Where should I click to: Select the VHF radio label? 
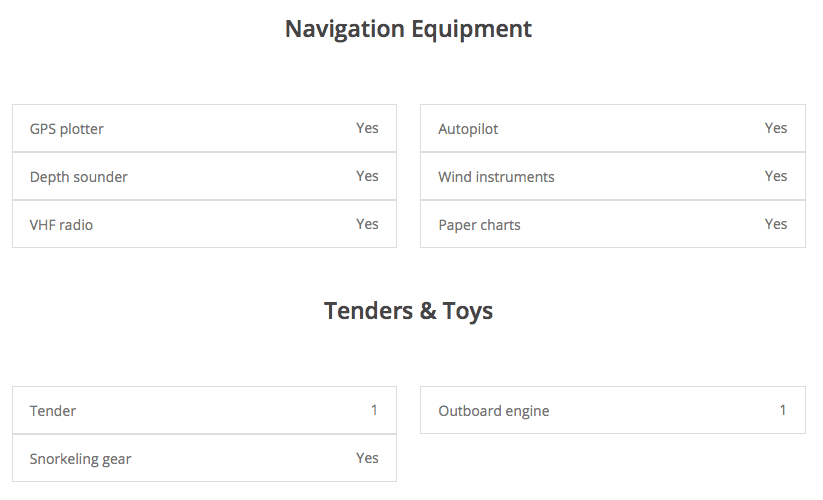tap(61, 225)
